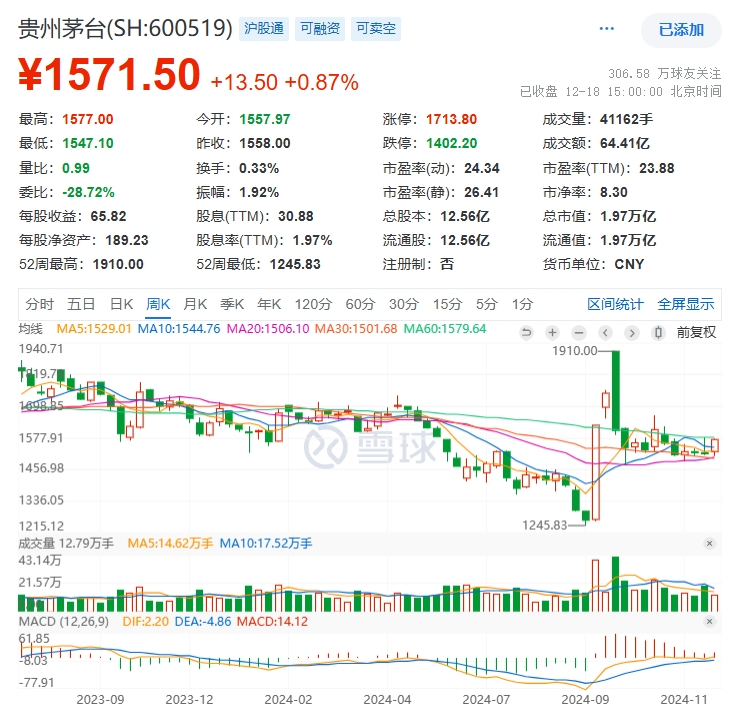The height and width of the screenshot is (713, 730).
Task: Click the DEA:-4.86 MACD value
Action: point(203,622)
